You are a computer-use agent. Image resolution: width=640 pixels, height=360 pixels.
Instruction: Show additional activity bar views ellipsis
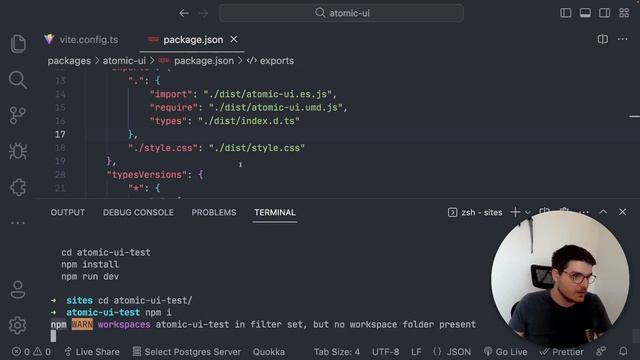point(18,223)
